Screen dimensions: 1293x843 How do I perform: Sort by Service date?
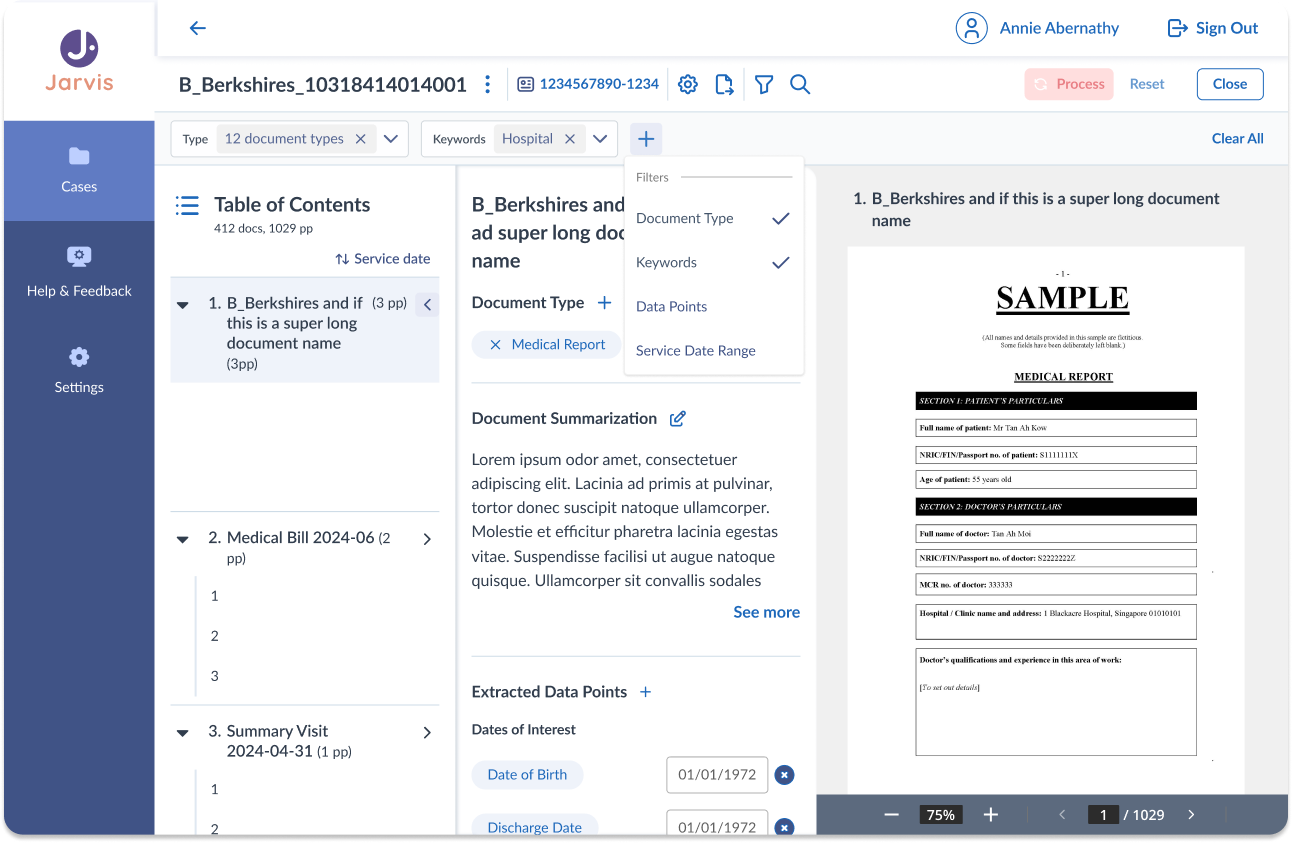point(383,259)
